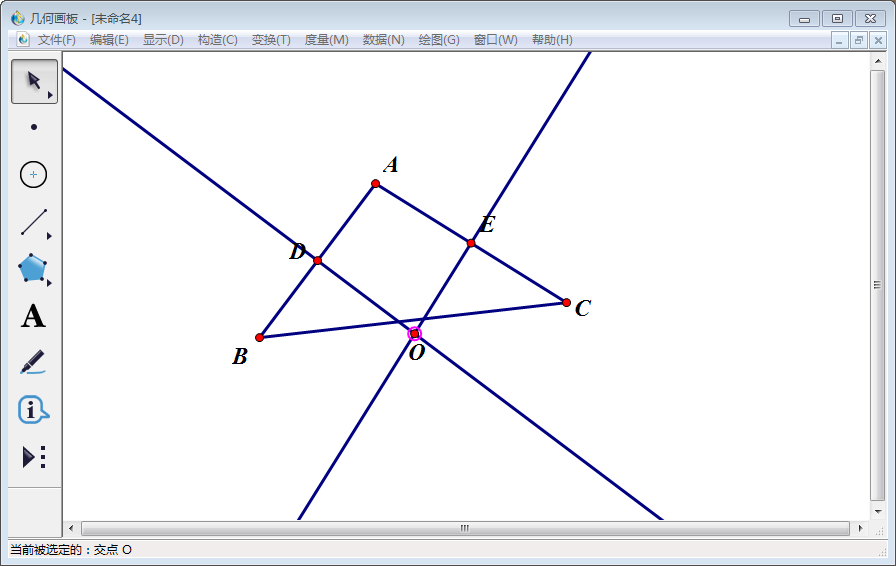The width and height of the screenshot is (896, 566).
Task: Restore the inner document window
Action: (859, 41)
